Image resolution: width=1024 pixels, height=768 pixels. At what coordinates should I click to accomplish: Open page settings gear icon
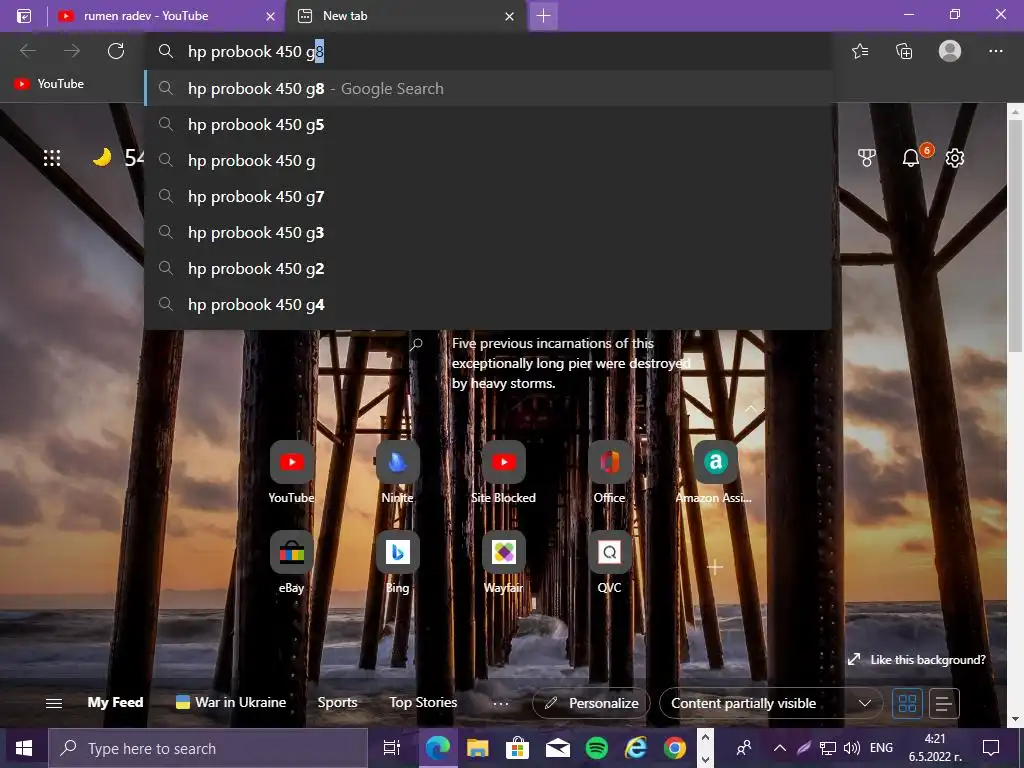point(955,157)
